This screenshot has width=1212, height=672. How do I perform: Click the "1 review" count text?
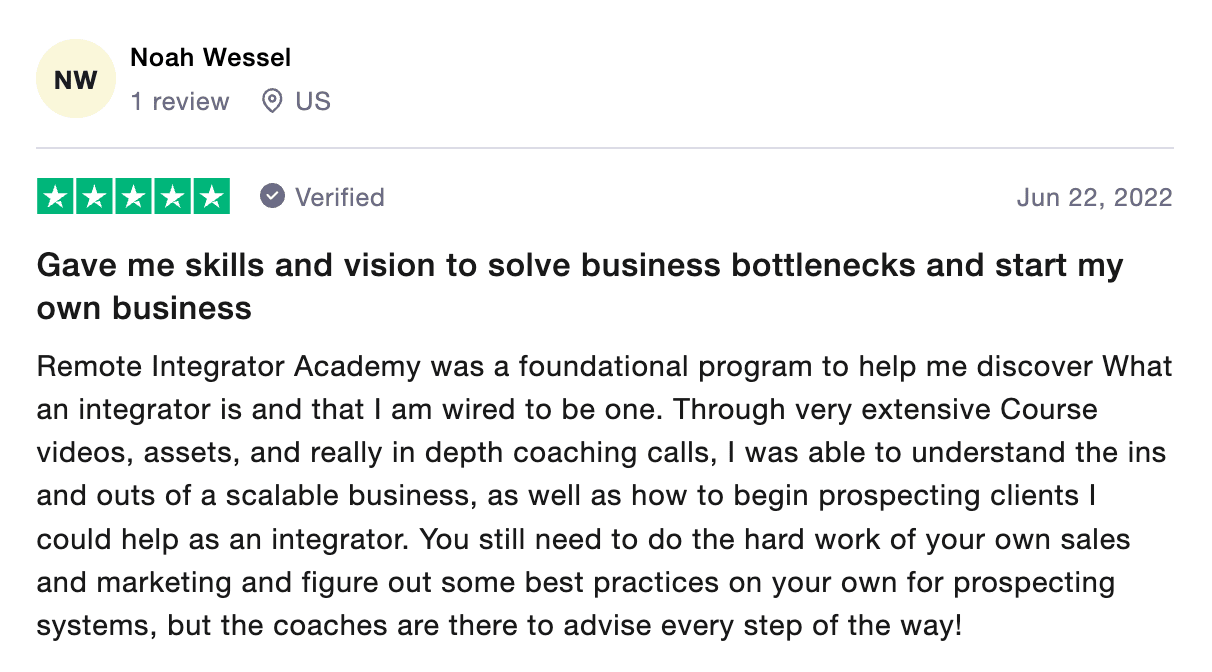(180, 101)
